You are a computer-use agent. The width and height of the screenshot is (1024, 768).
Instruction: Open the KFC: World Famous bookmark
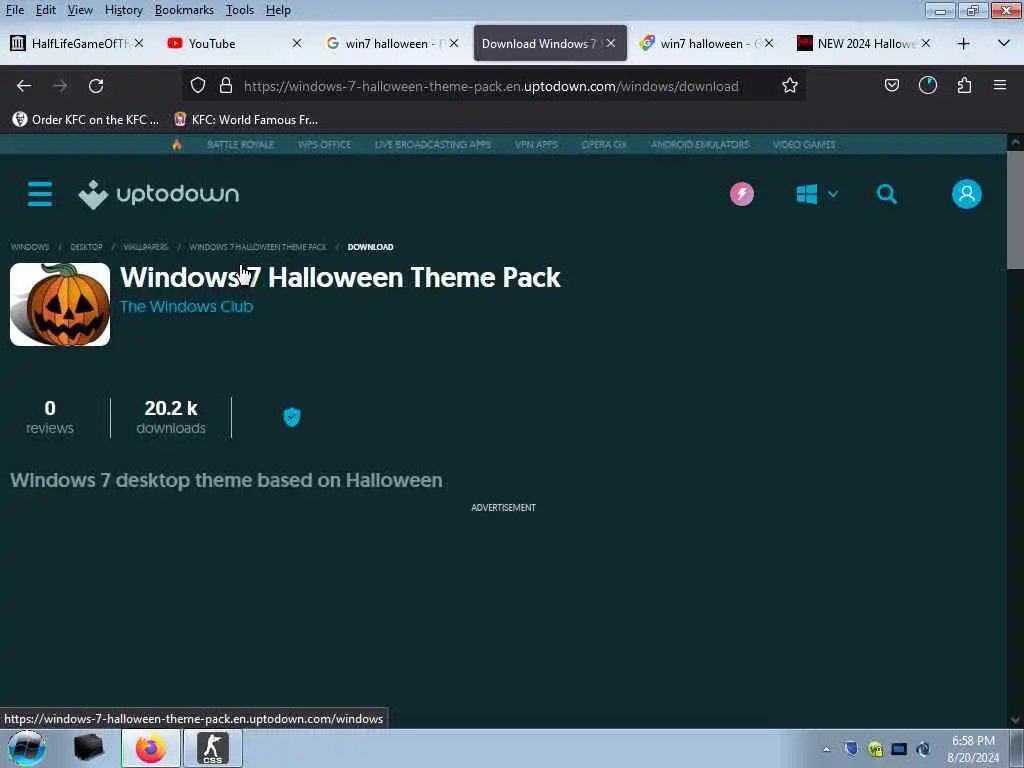(x=246, y=120)
